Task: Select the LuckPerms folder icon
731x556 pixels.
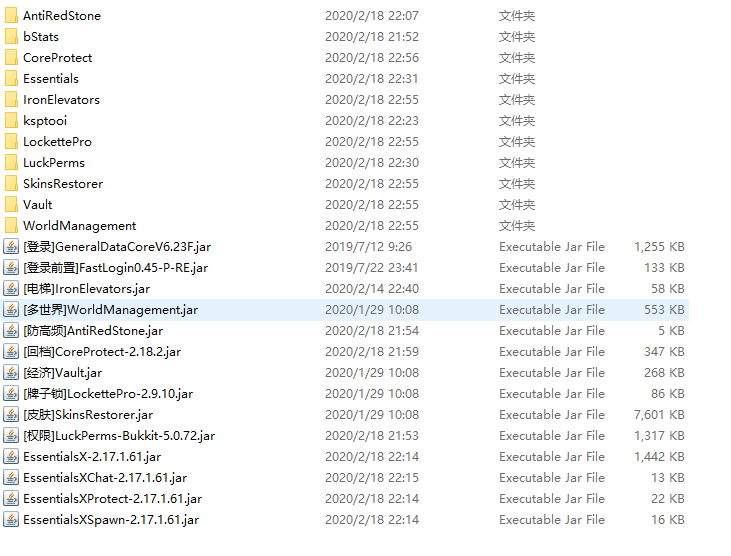Action: (x=11, y=162)
